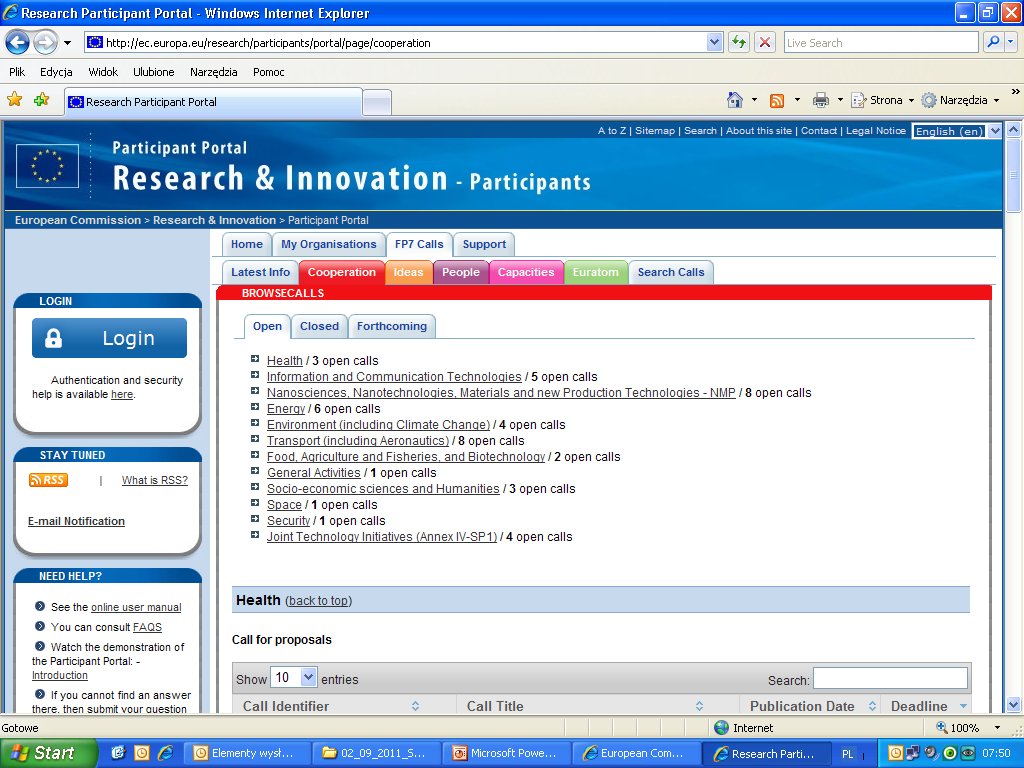This screenshot has width=1024, height=768.
Task: Select the Ideas programme tab
Action: pos(408,272)
